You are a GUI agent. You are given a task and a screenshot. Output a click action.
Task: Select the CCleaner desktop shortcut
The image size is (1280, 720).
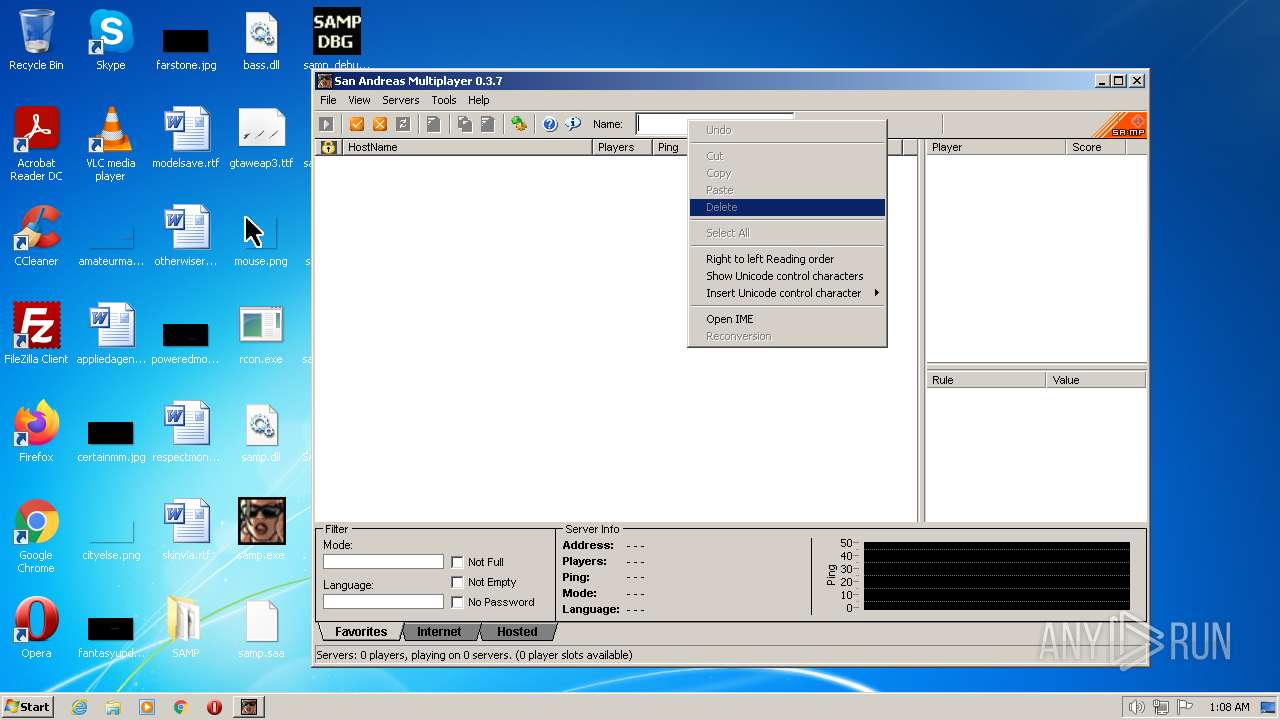point(36,237)
